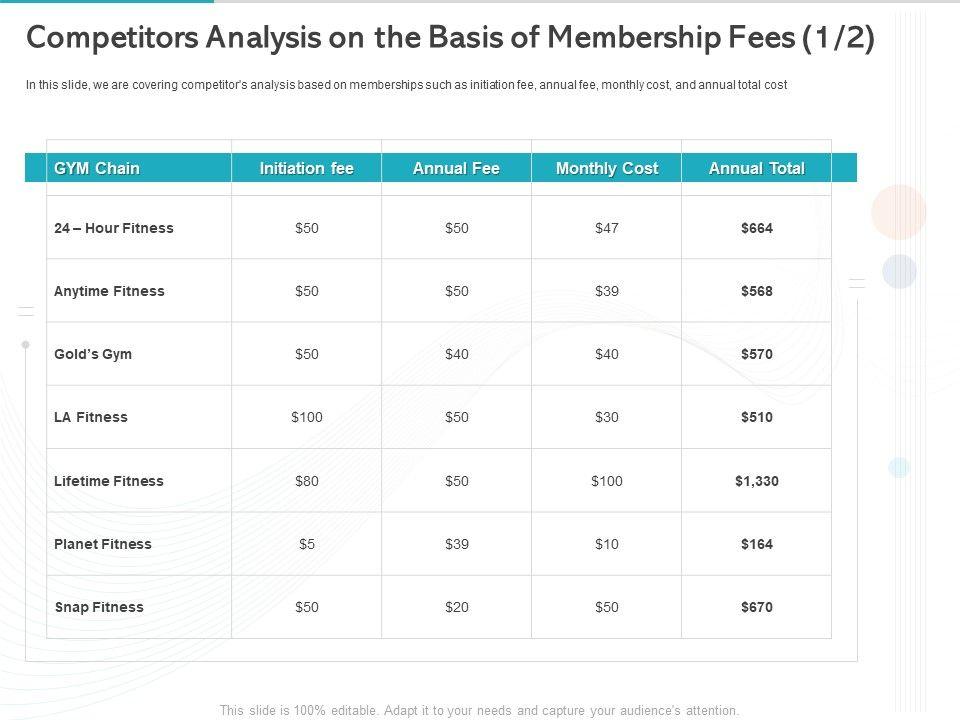Select Planet Fitness $5 initiation fee cell
This screenshot has height=720, width=960.
pos(307,544)
